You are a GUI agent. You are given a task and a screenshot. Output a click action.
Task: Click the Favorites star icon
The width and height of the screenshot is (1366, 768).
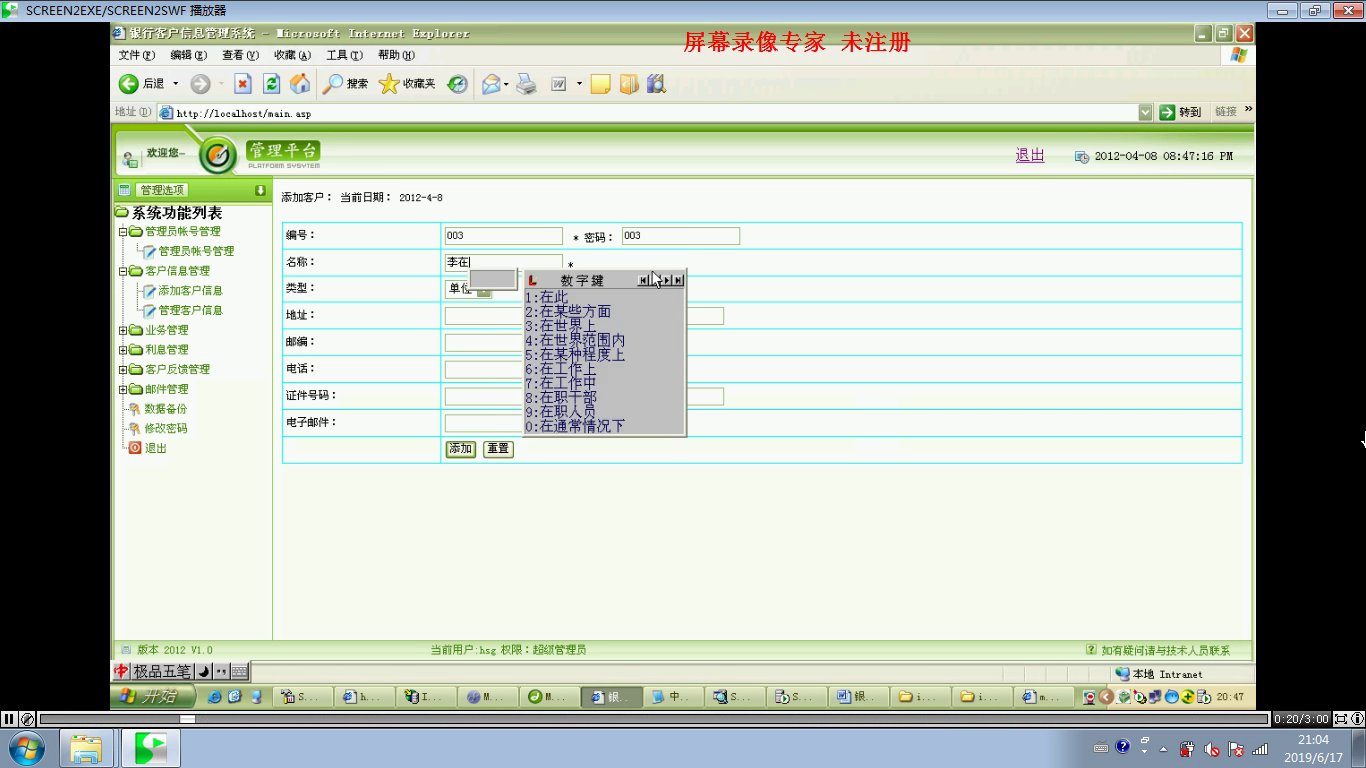coord(389,84)
